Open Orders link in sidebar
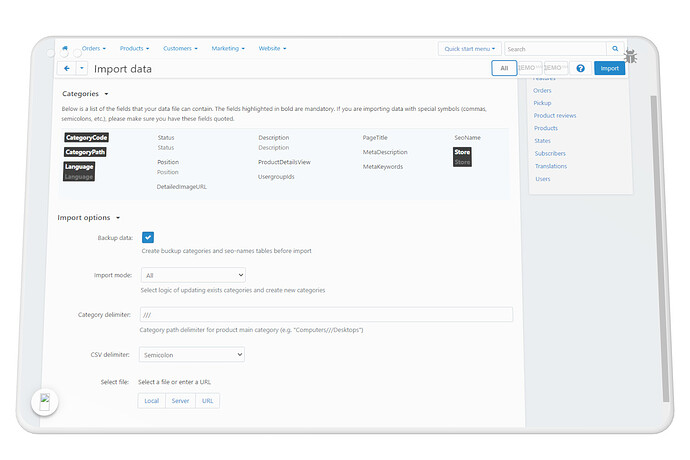 click(x=542, y=90)
